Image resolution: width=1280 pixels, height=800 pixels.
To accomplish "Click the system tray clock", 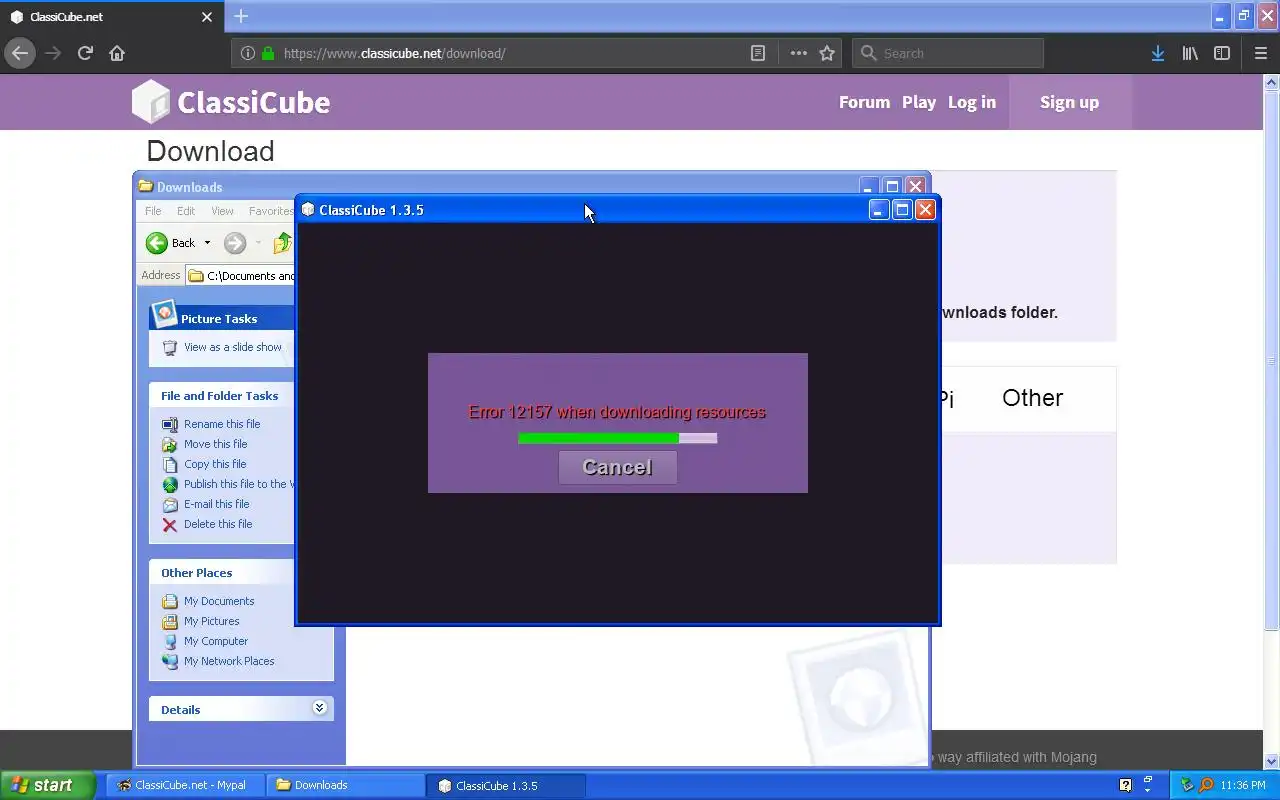I will [x=1243, y=785].
